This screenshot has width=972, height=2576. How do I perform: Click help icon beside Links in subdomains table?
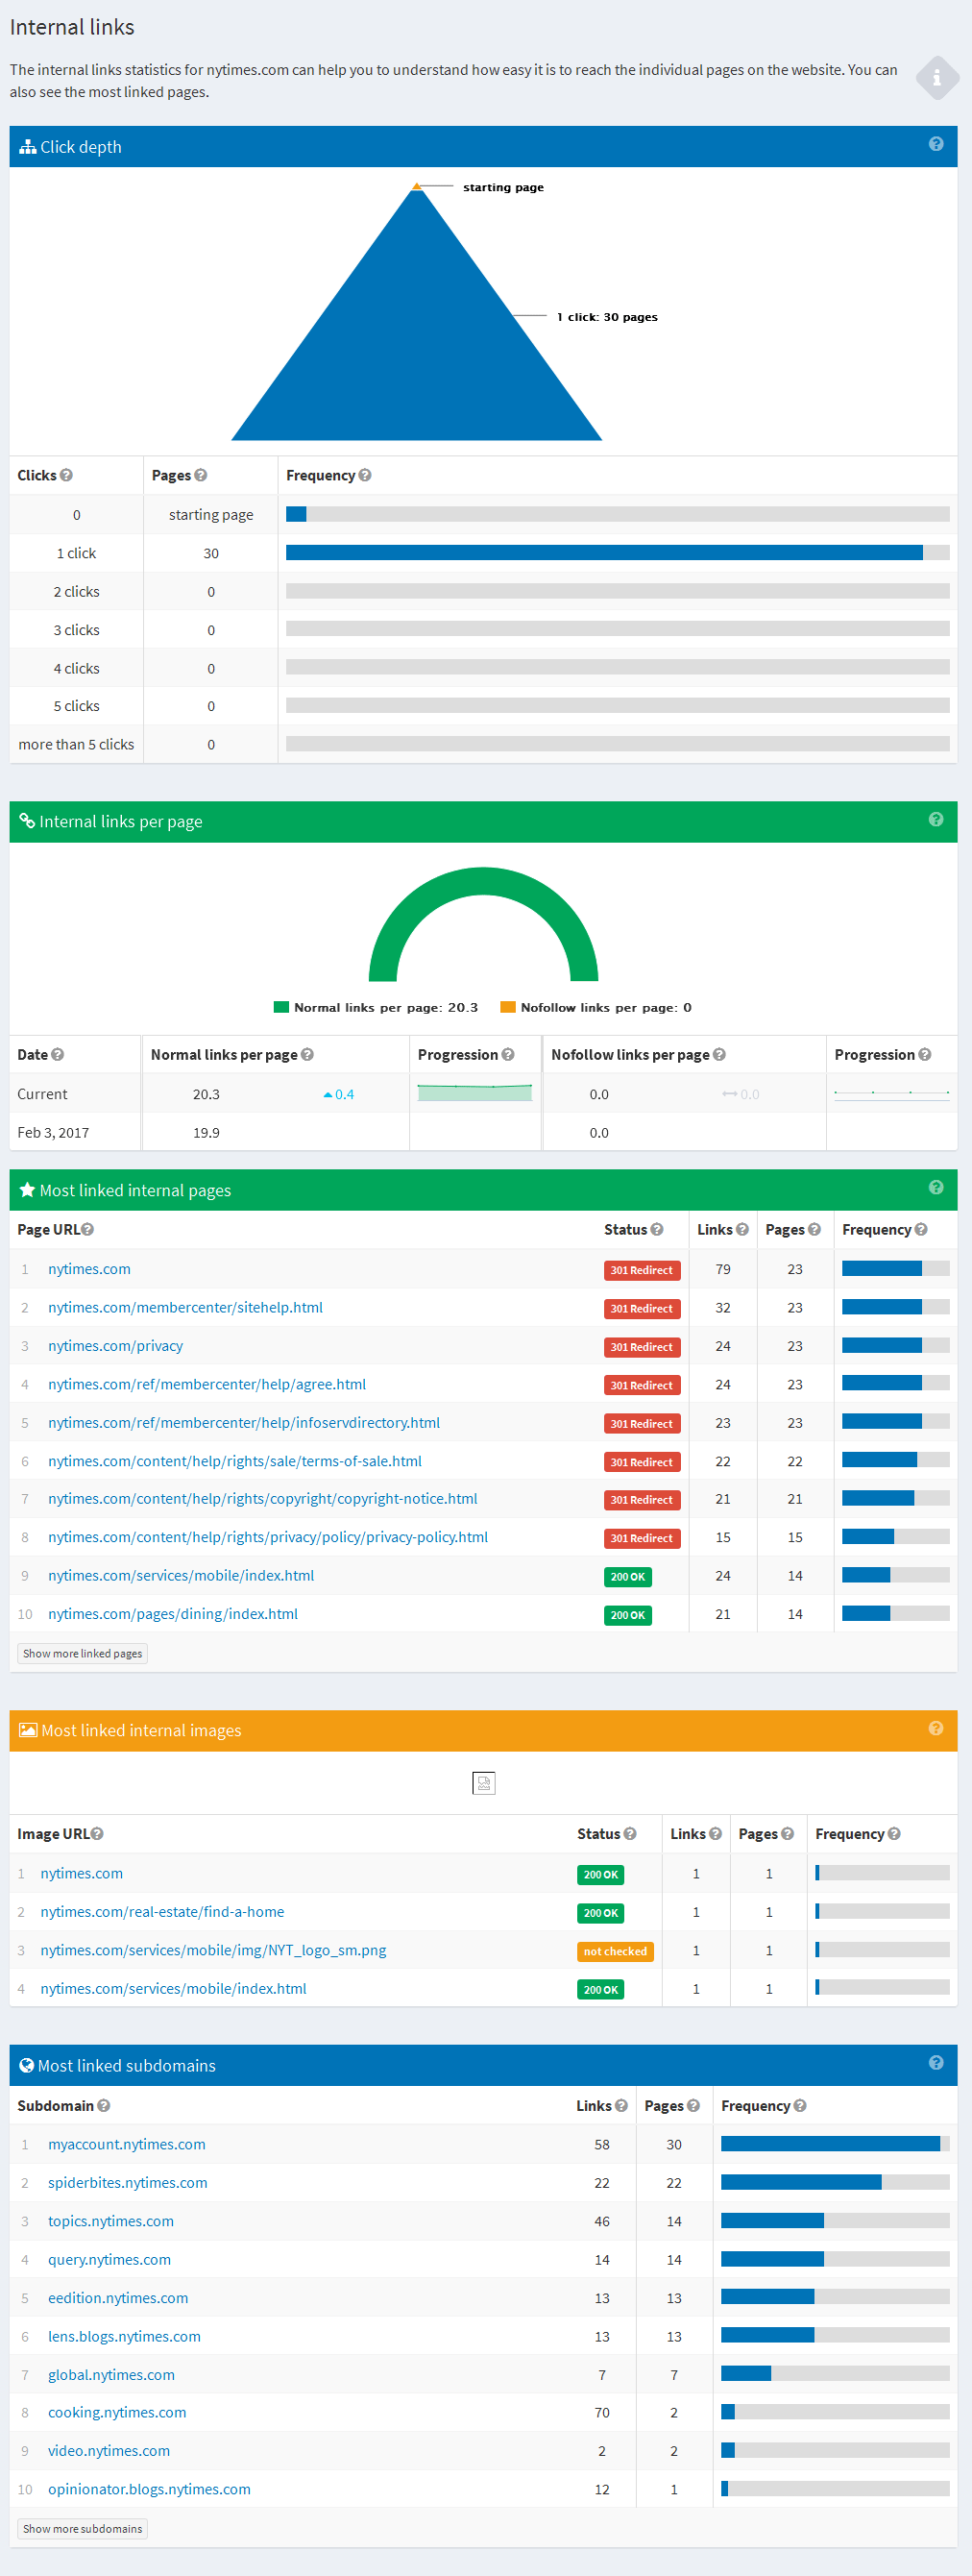tap(622, 2105)
